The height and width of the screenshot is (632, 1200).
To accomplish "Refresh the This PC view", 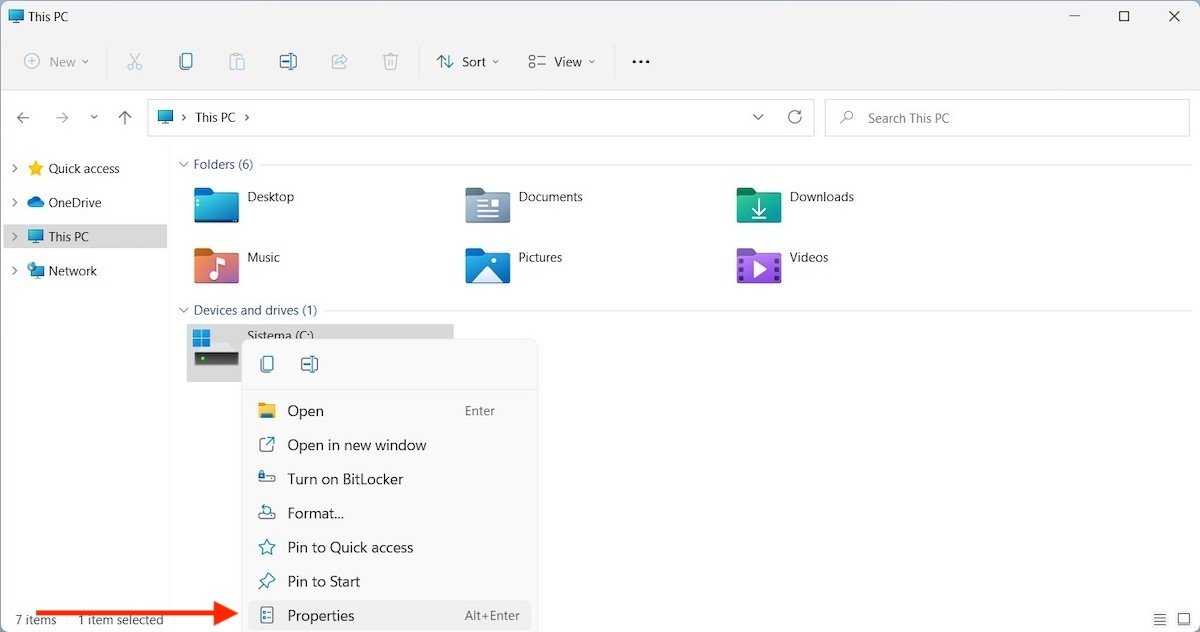I will [795, 117].
